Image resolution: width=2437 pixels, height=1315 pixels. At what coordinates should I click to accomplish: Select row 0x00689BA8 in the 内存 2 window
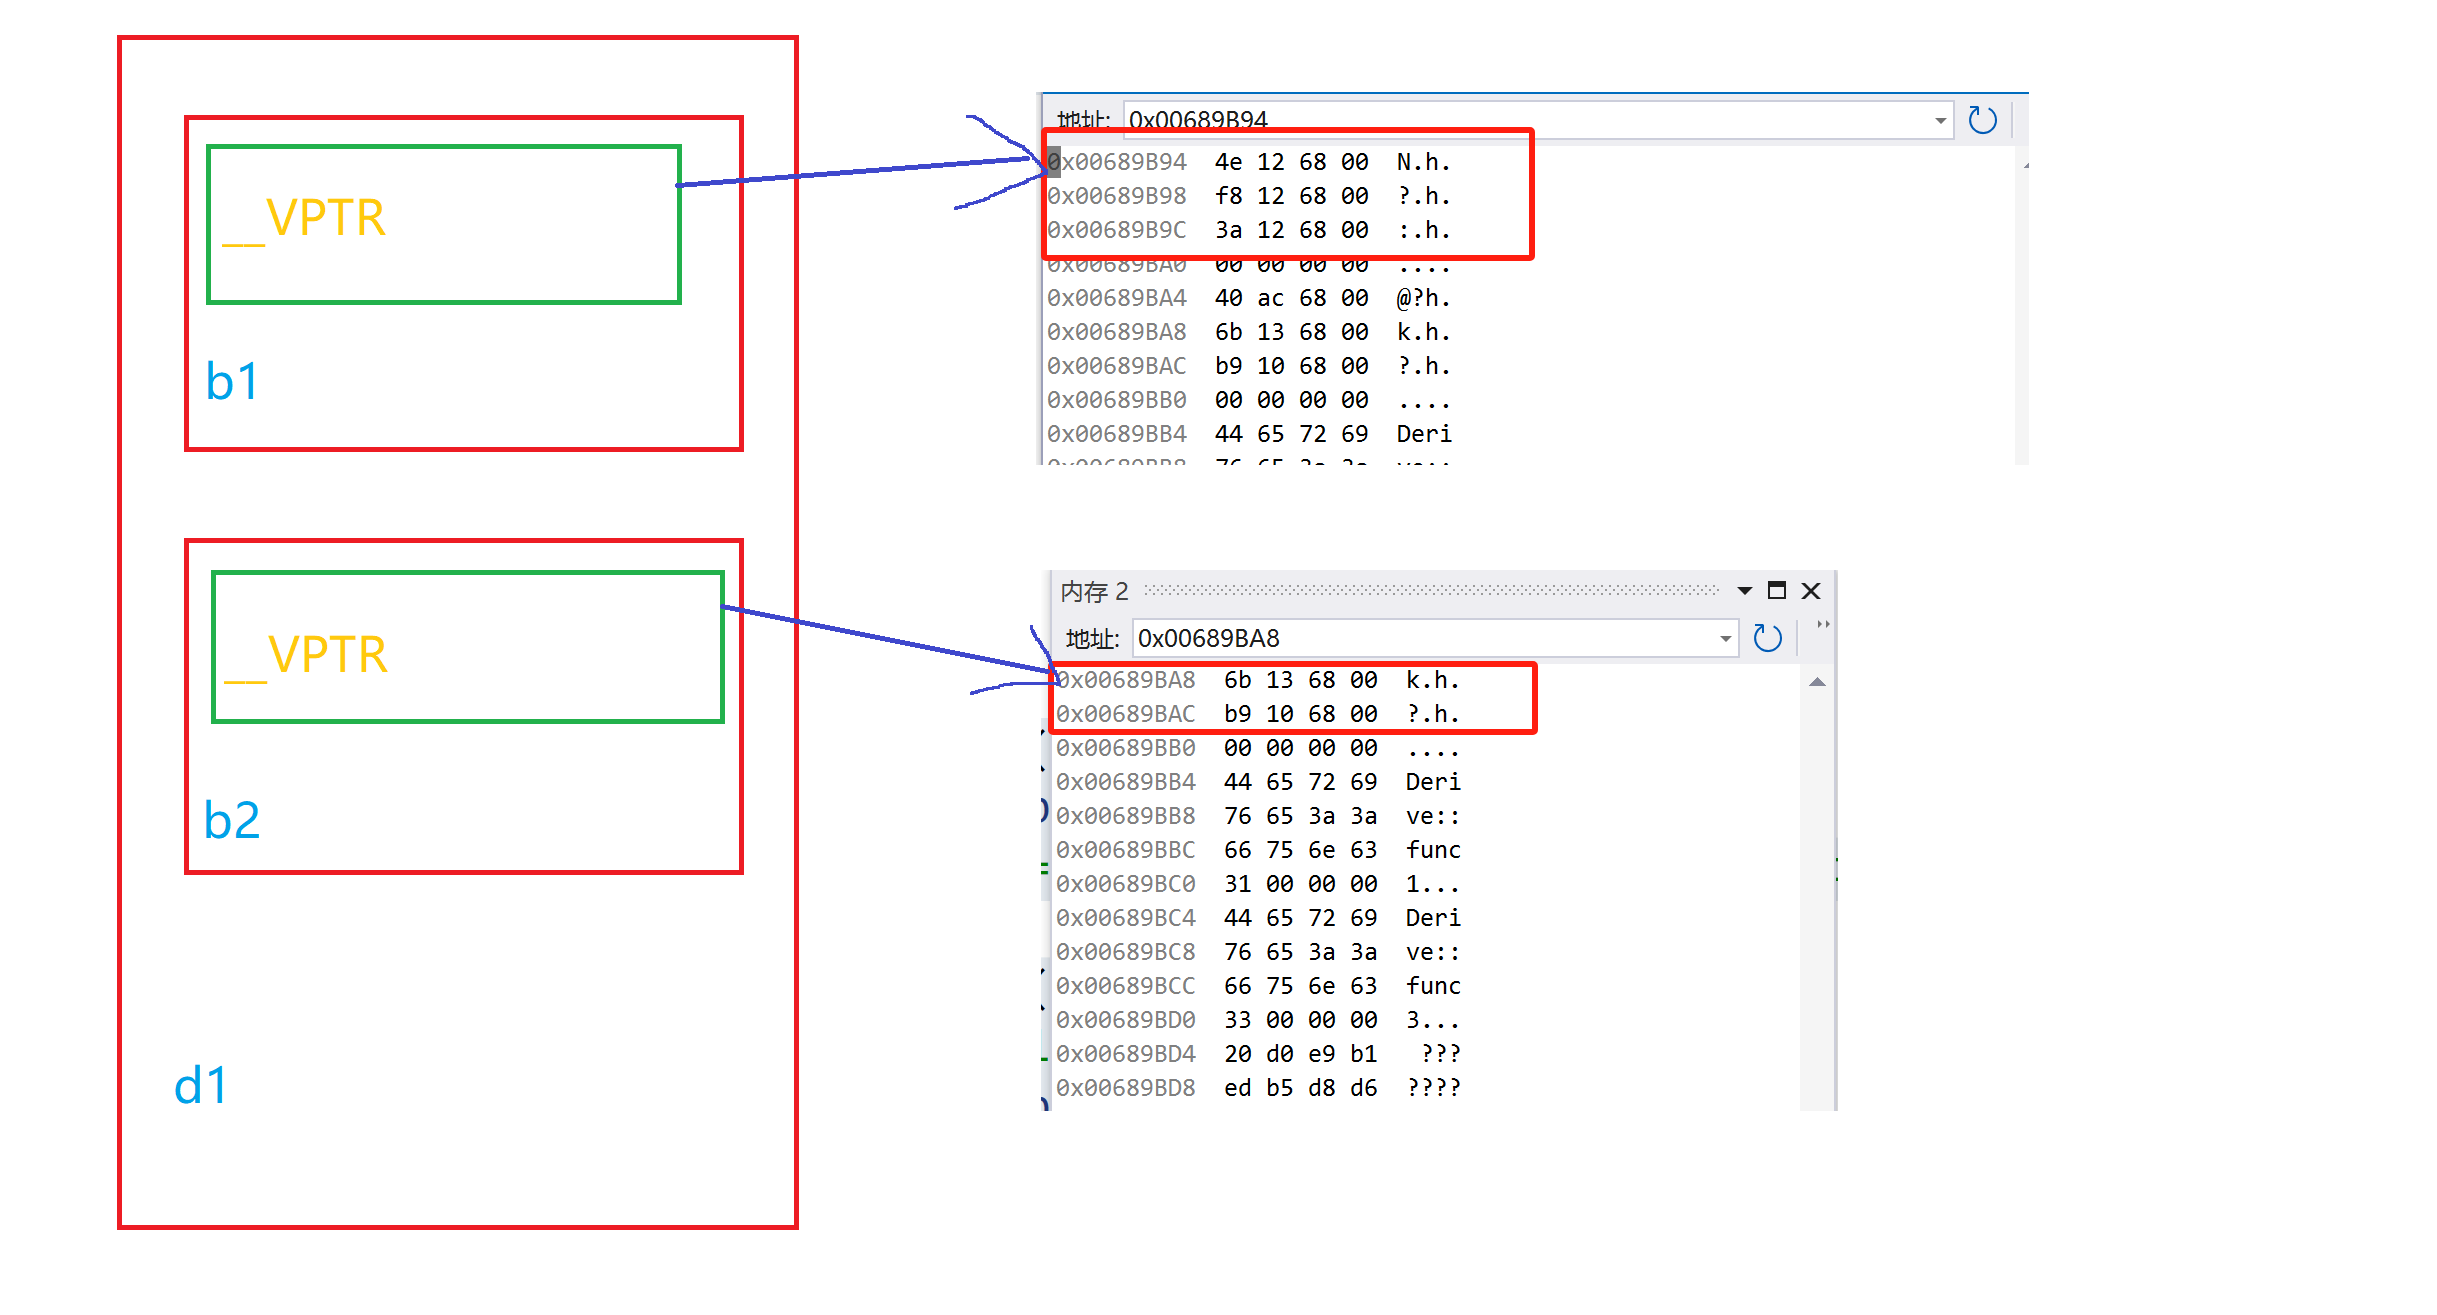point(1258,680)
